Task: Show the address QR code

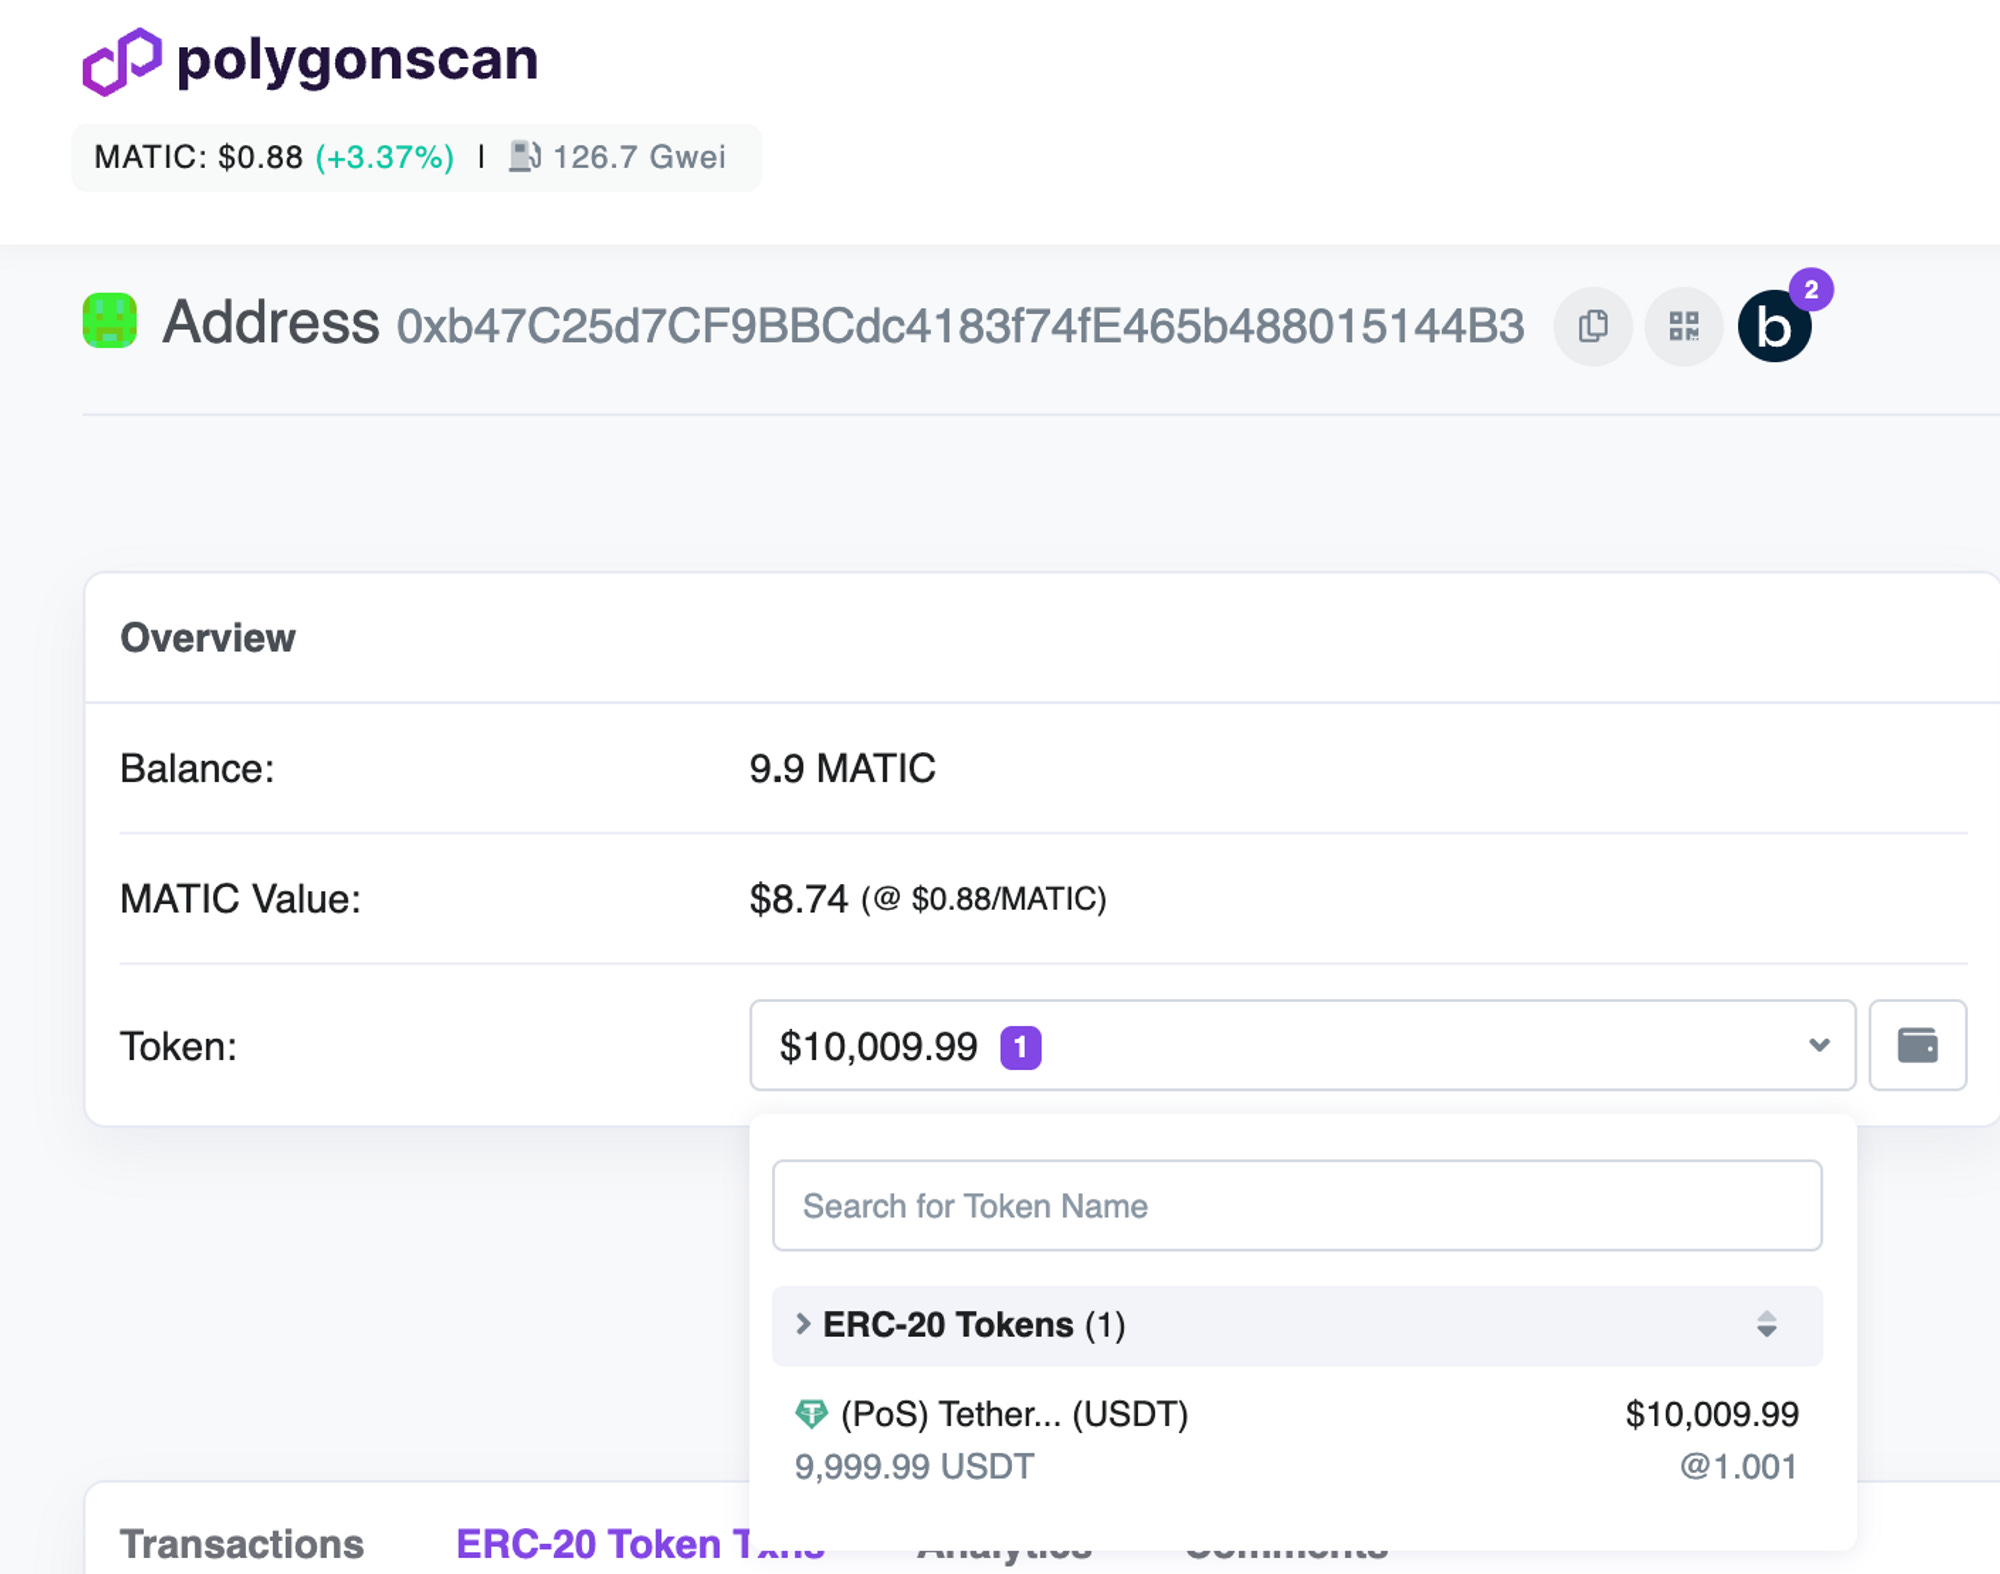Action: tap(1684, 326)
